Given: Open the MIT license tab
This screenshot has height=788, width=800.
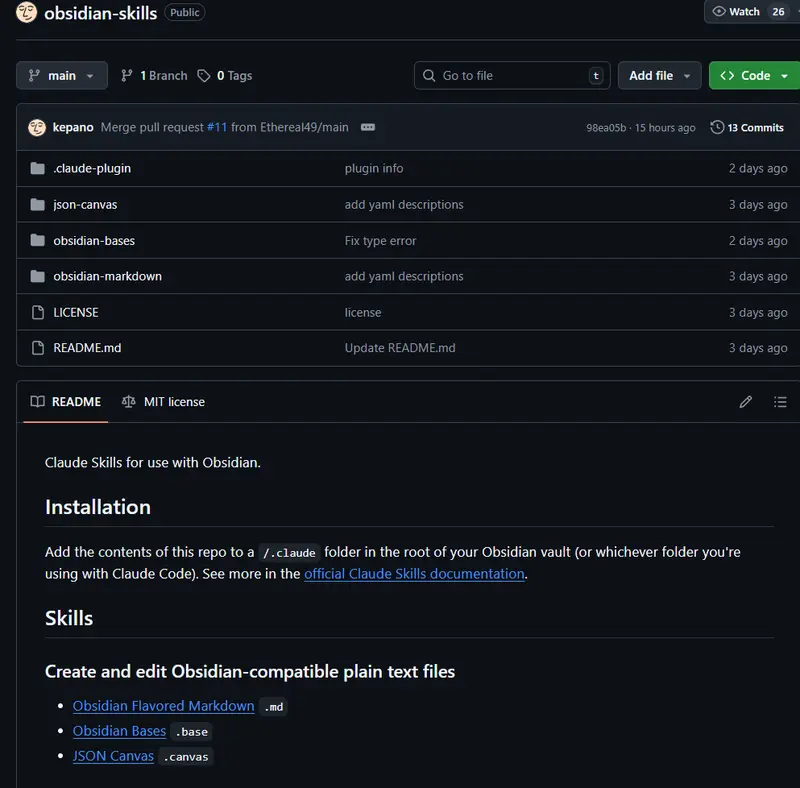Looking at the screenshot, I should tap(163, 401).
